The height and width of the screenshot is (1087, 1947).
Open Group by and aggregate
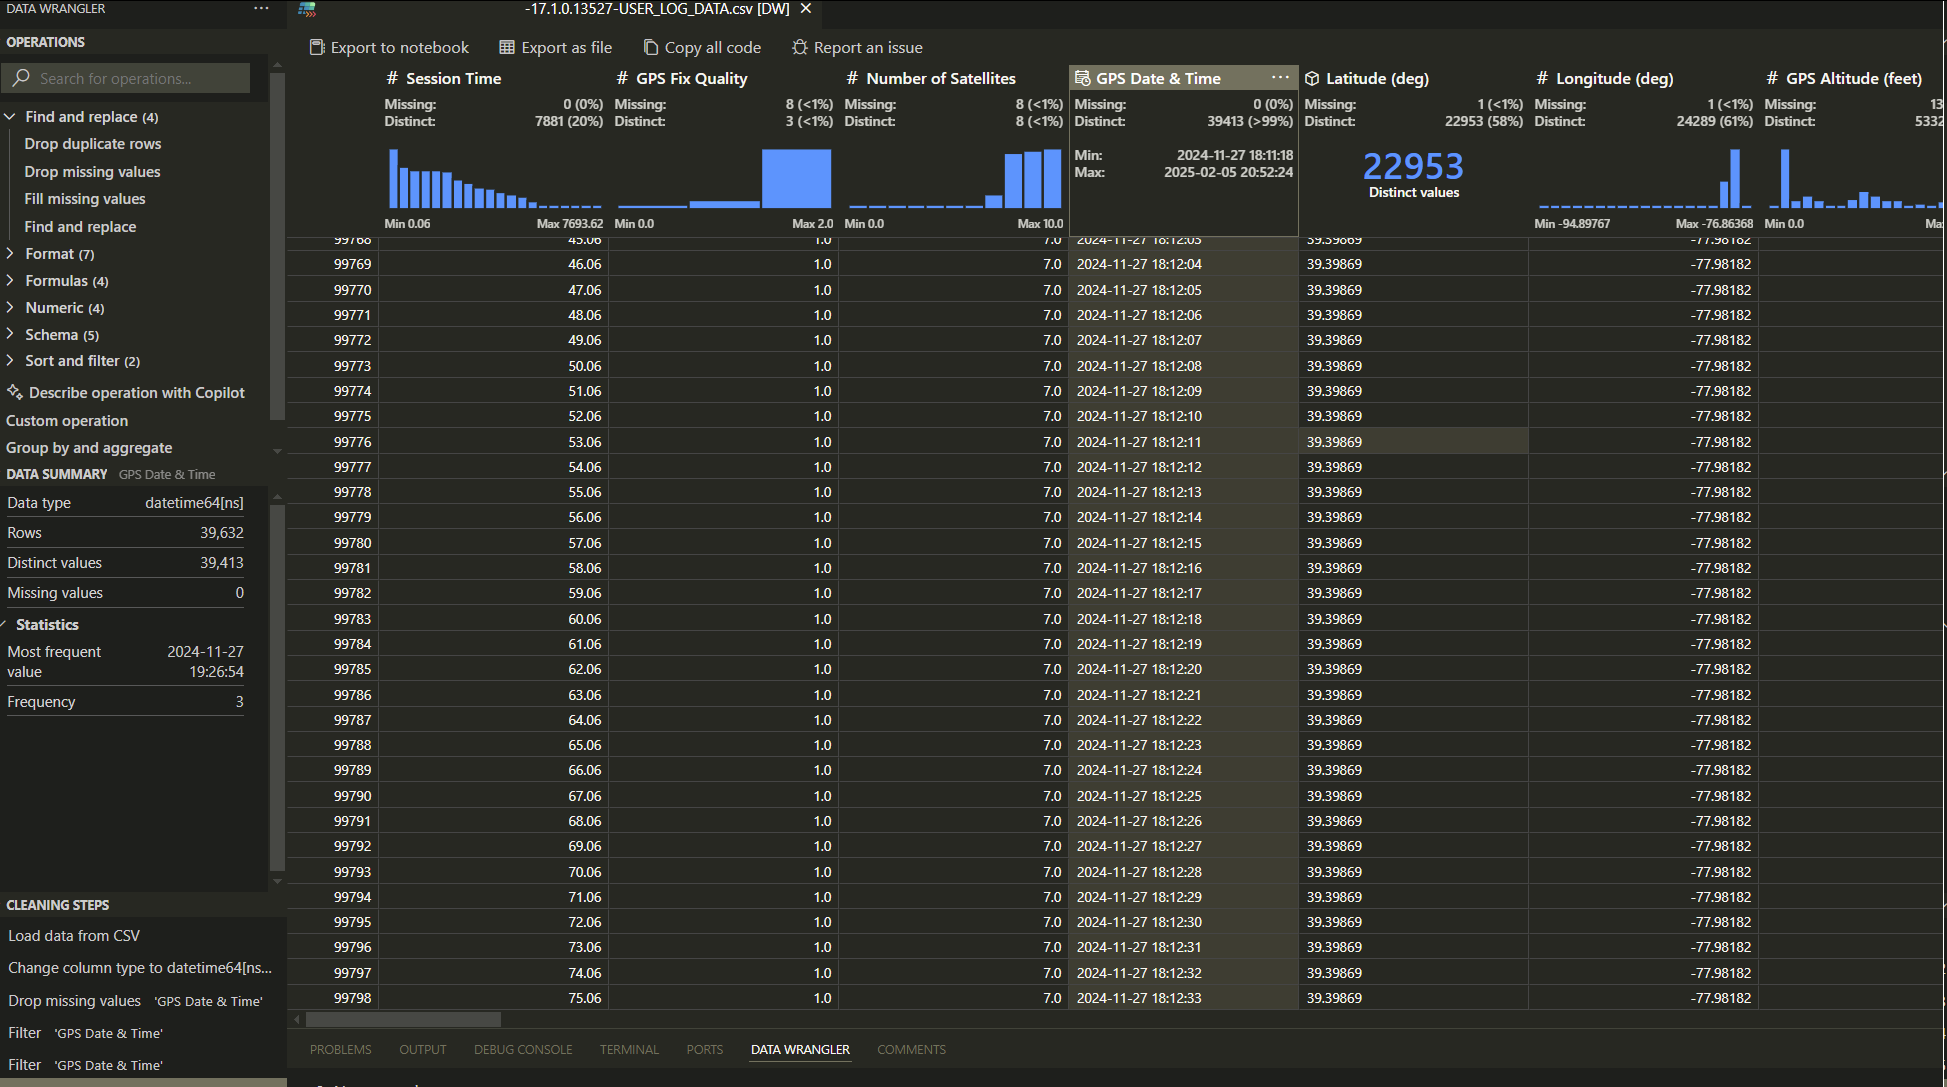[89, 448]
